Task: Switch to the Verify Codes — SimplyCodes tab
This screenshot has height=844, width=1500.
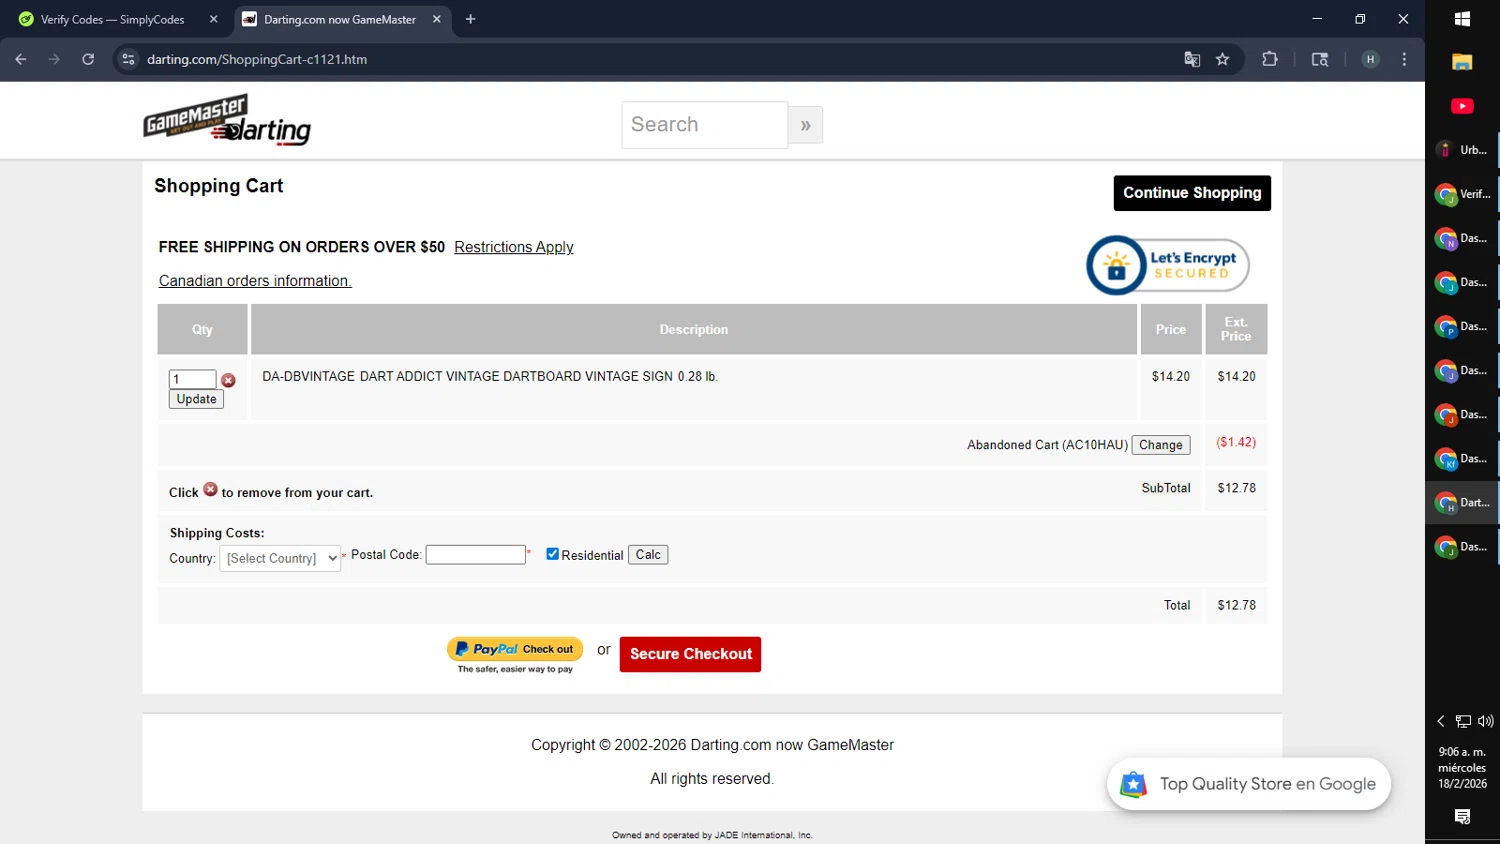Action: (x=113, y=19)
